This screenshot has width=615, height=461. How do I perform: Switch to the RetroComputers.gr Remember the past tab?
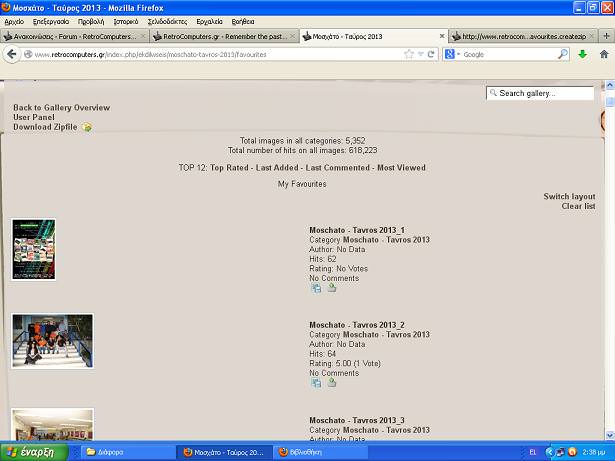(224, 36)
